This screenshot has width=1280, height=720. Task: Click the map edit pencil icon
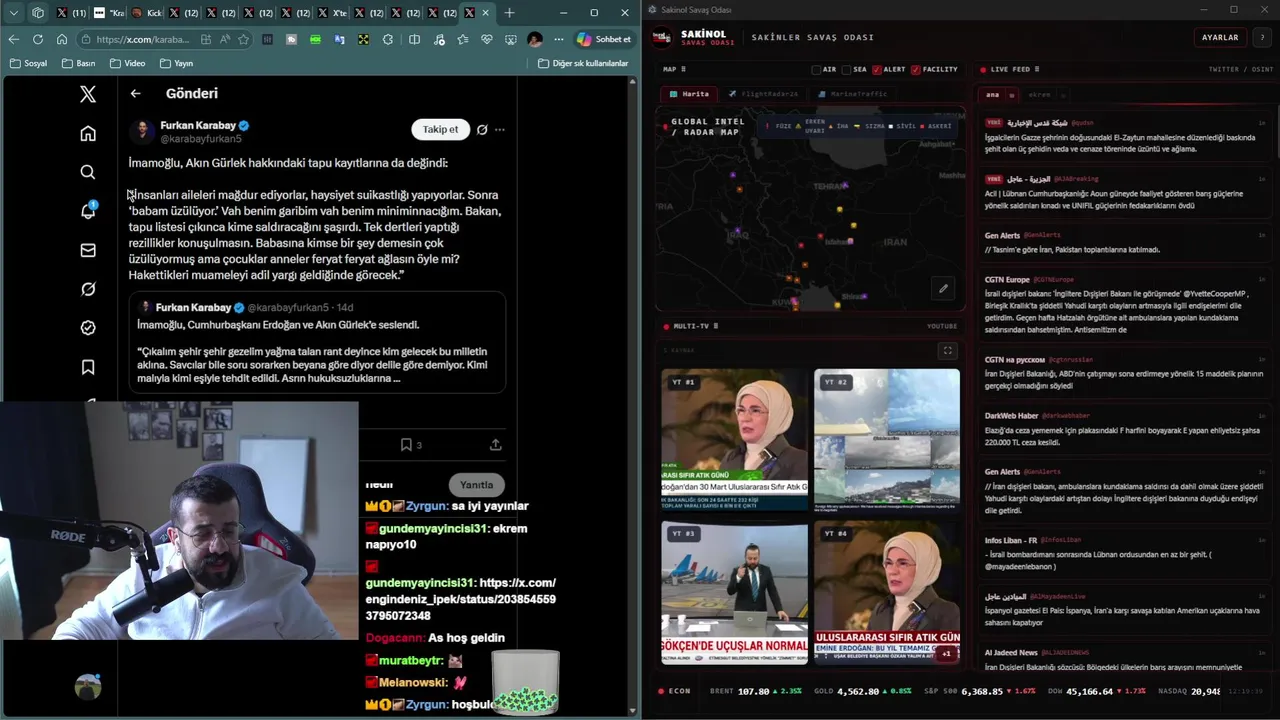(943, 289)
